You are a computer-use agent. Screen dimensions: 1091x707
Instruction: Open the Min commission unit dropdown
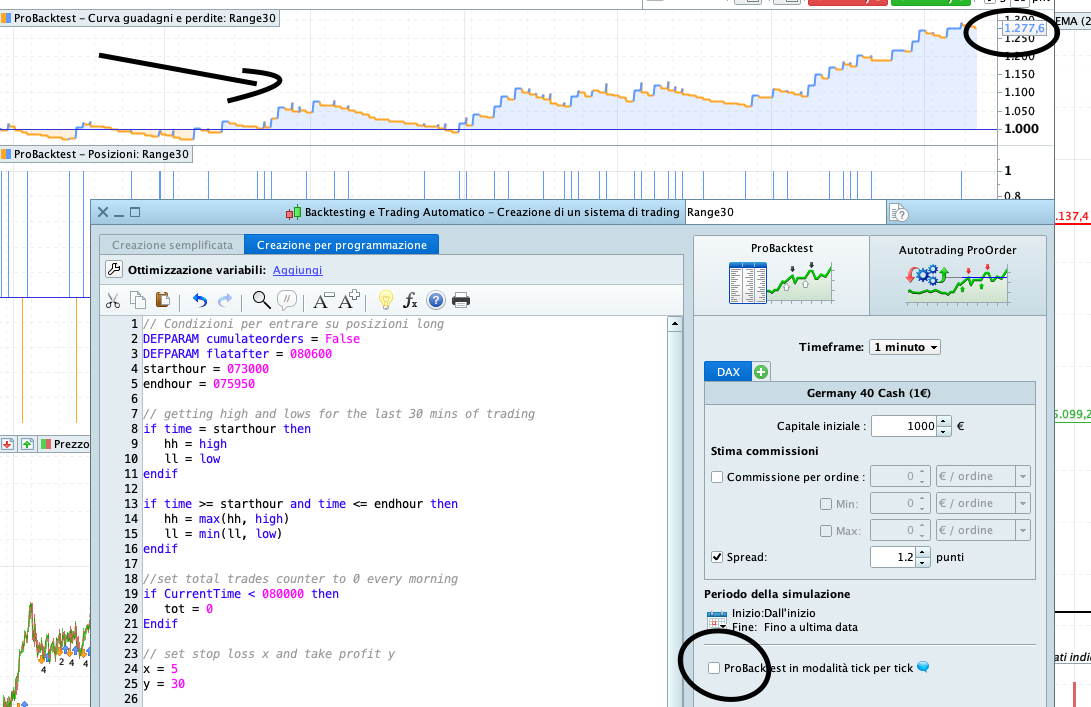tap(1023, 503)
